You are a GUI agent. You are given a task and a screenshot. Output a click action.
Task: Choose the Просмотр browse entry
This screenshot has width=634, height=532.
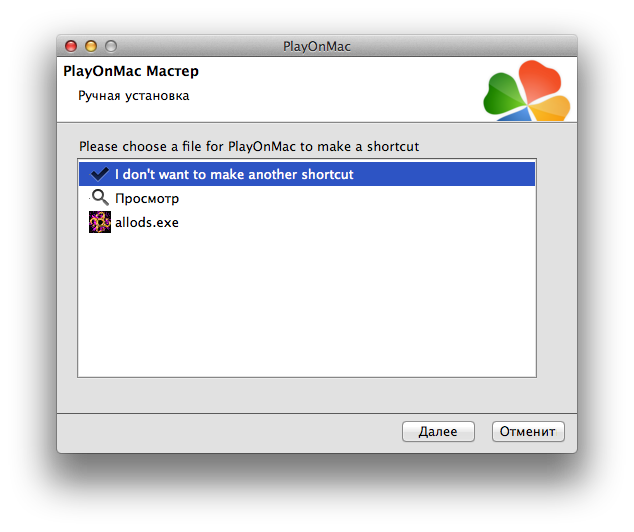tap(147, 198)
